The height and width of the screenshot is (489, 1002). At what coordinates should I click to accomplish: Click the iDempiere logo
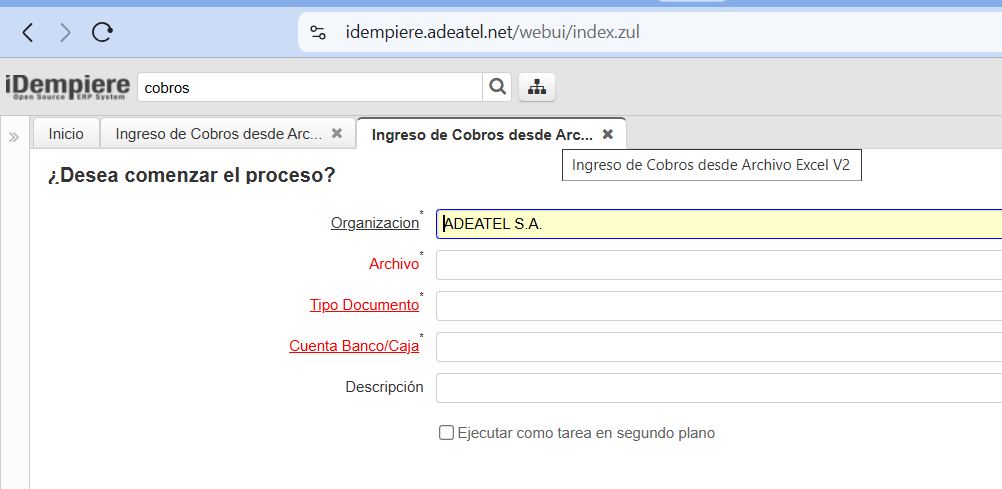coord(67,87)
